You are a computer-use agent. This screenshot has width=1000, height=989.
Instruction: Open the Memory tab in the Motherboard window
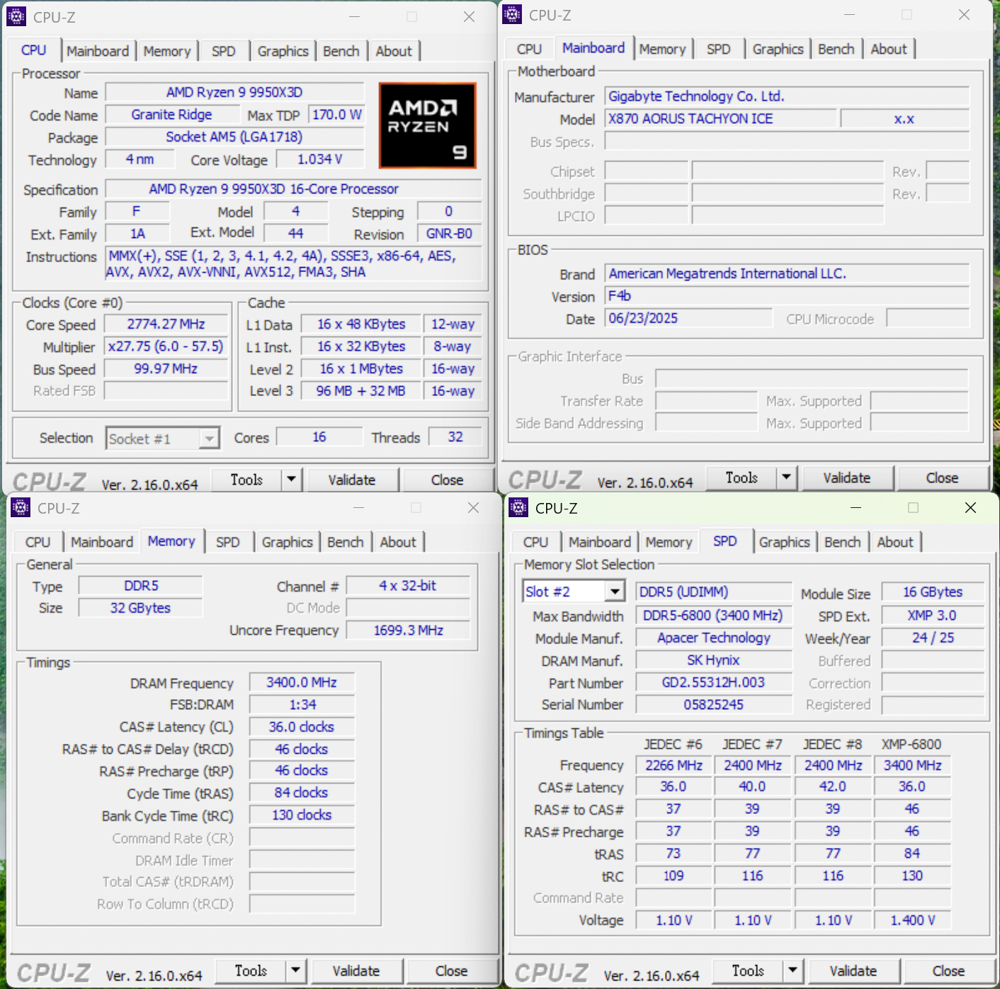click(x=663, y=49)
